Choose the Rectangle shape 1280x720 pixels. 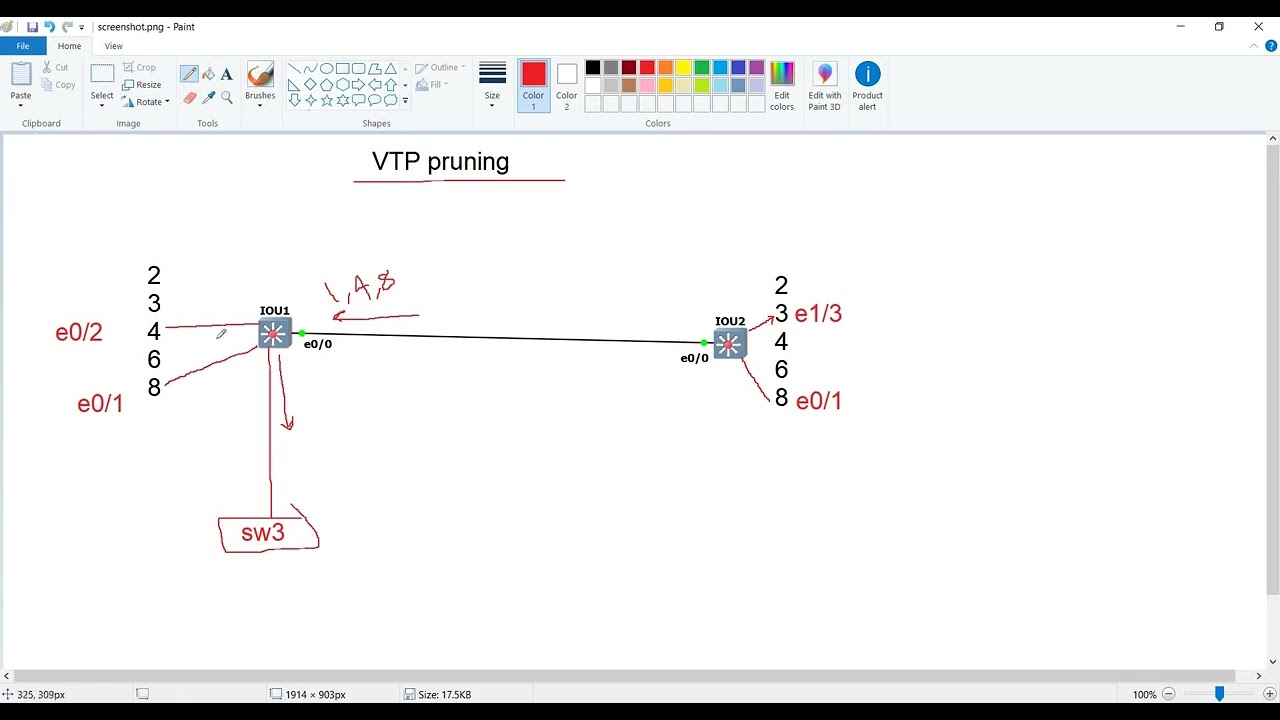[x=342, y=68]
